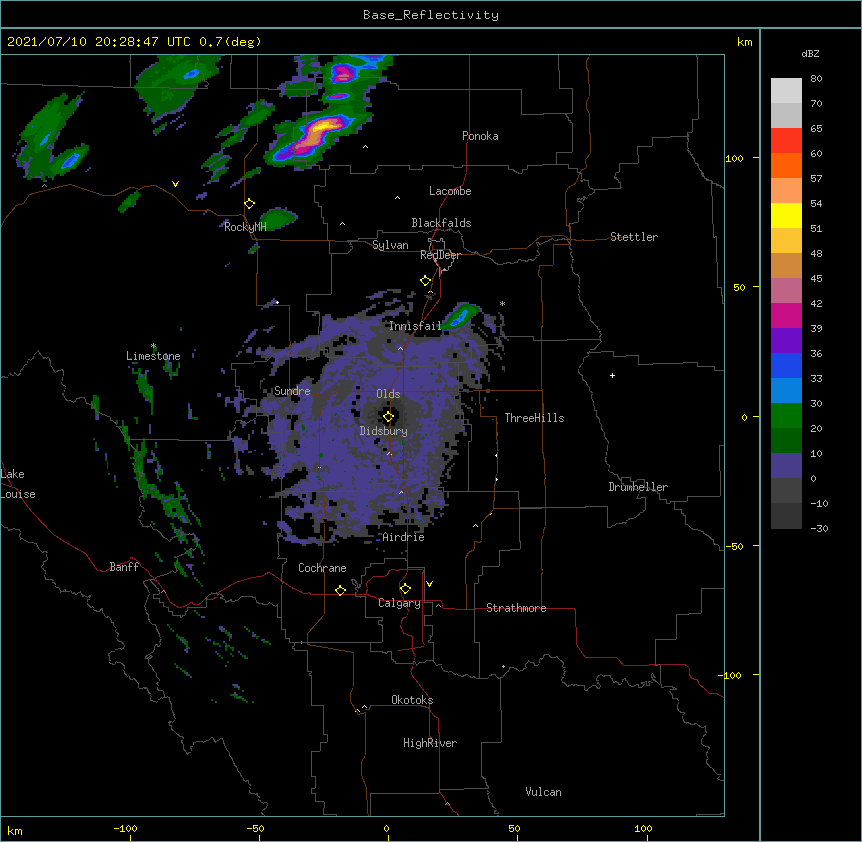Click the -100 tick on the bottom axis

coord(125,828)
